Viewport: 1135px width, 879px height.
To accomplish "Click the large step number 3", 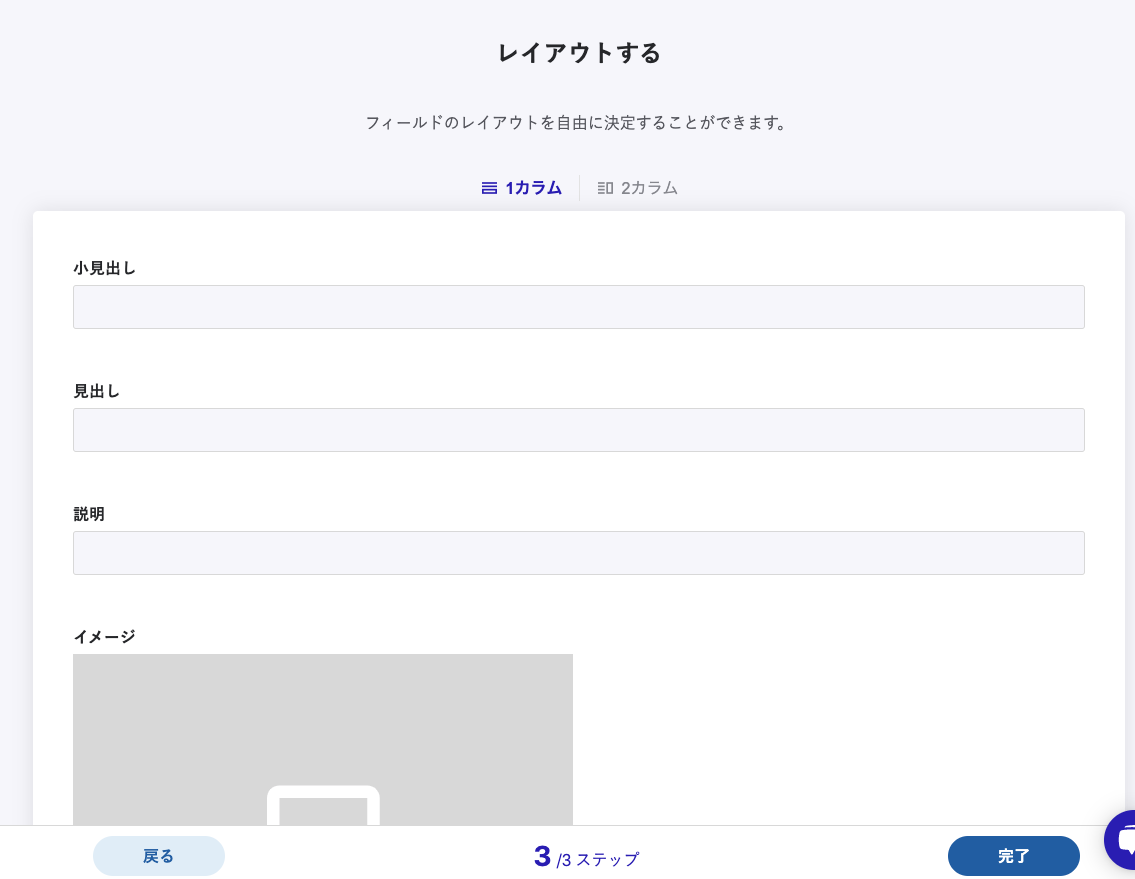I will pos(542,856).
